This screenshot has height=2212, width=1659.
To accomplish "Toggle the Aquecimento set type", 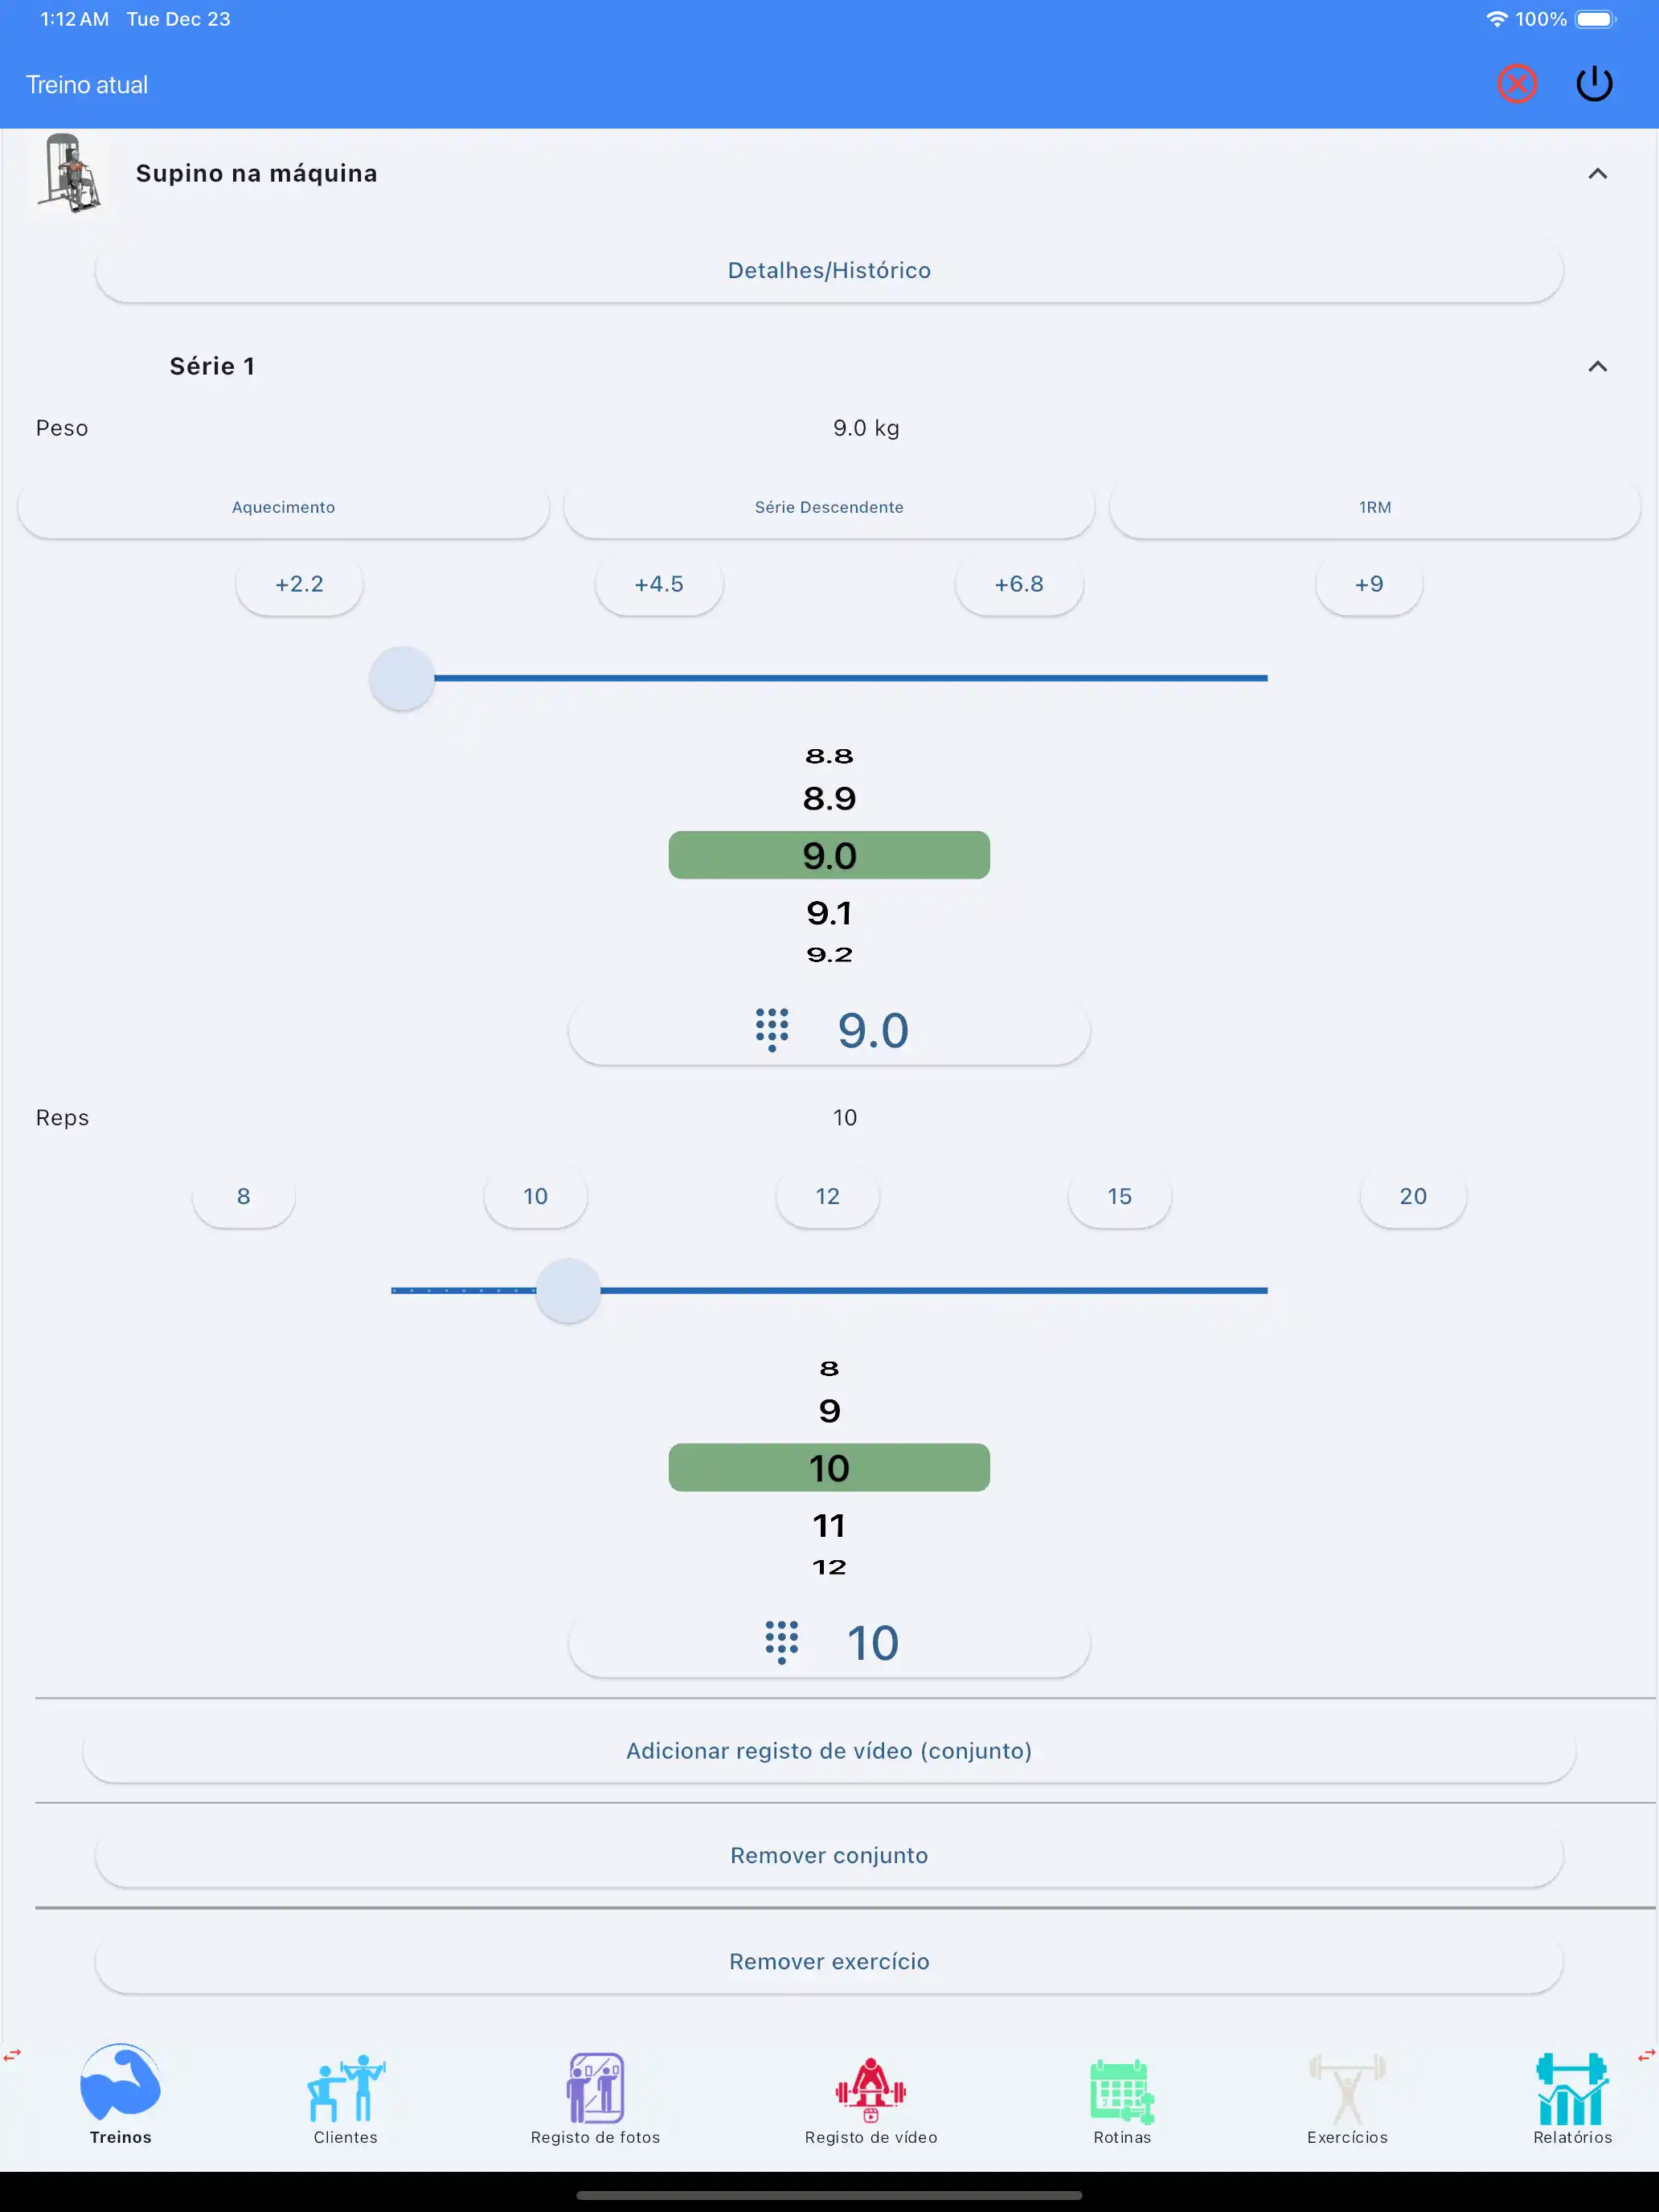I will (x=283, y=507).
